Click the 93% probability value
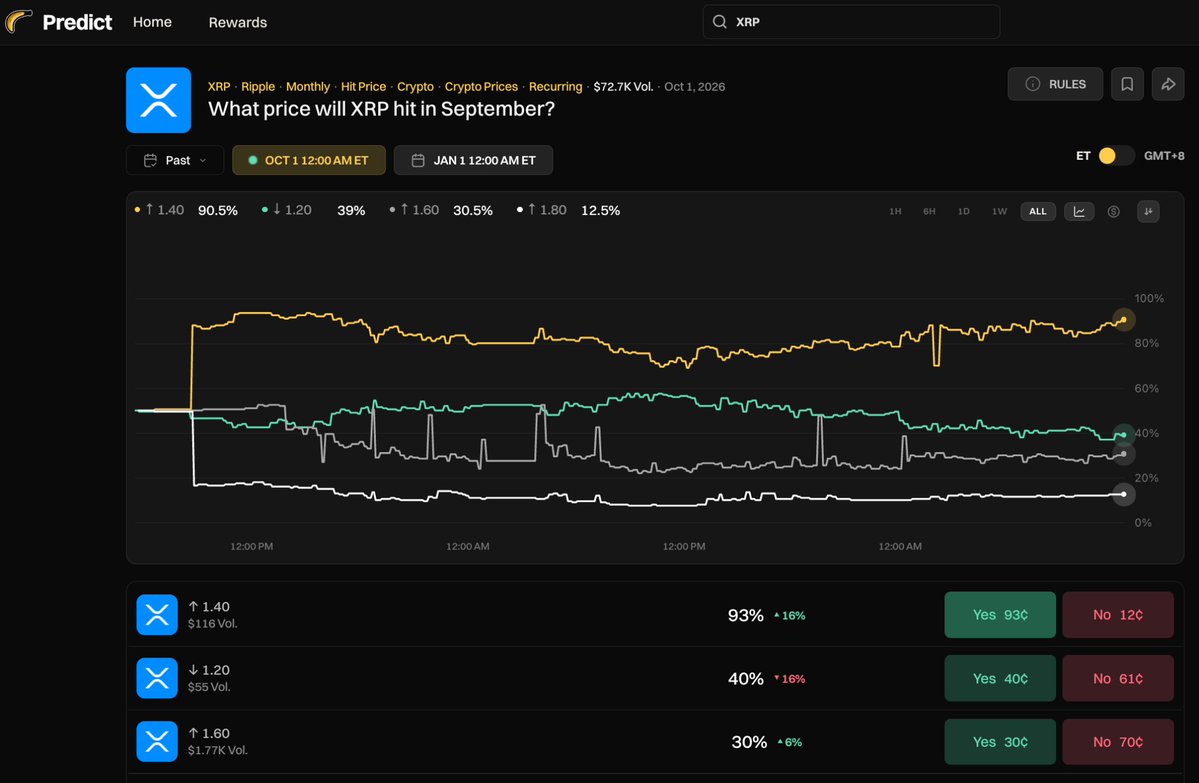Image resolution: width=1199 pixels, height=783 pixels. (746, 616)
